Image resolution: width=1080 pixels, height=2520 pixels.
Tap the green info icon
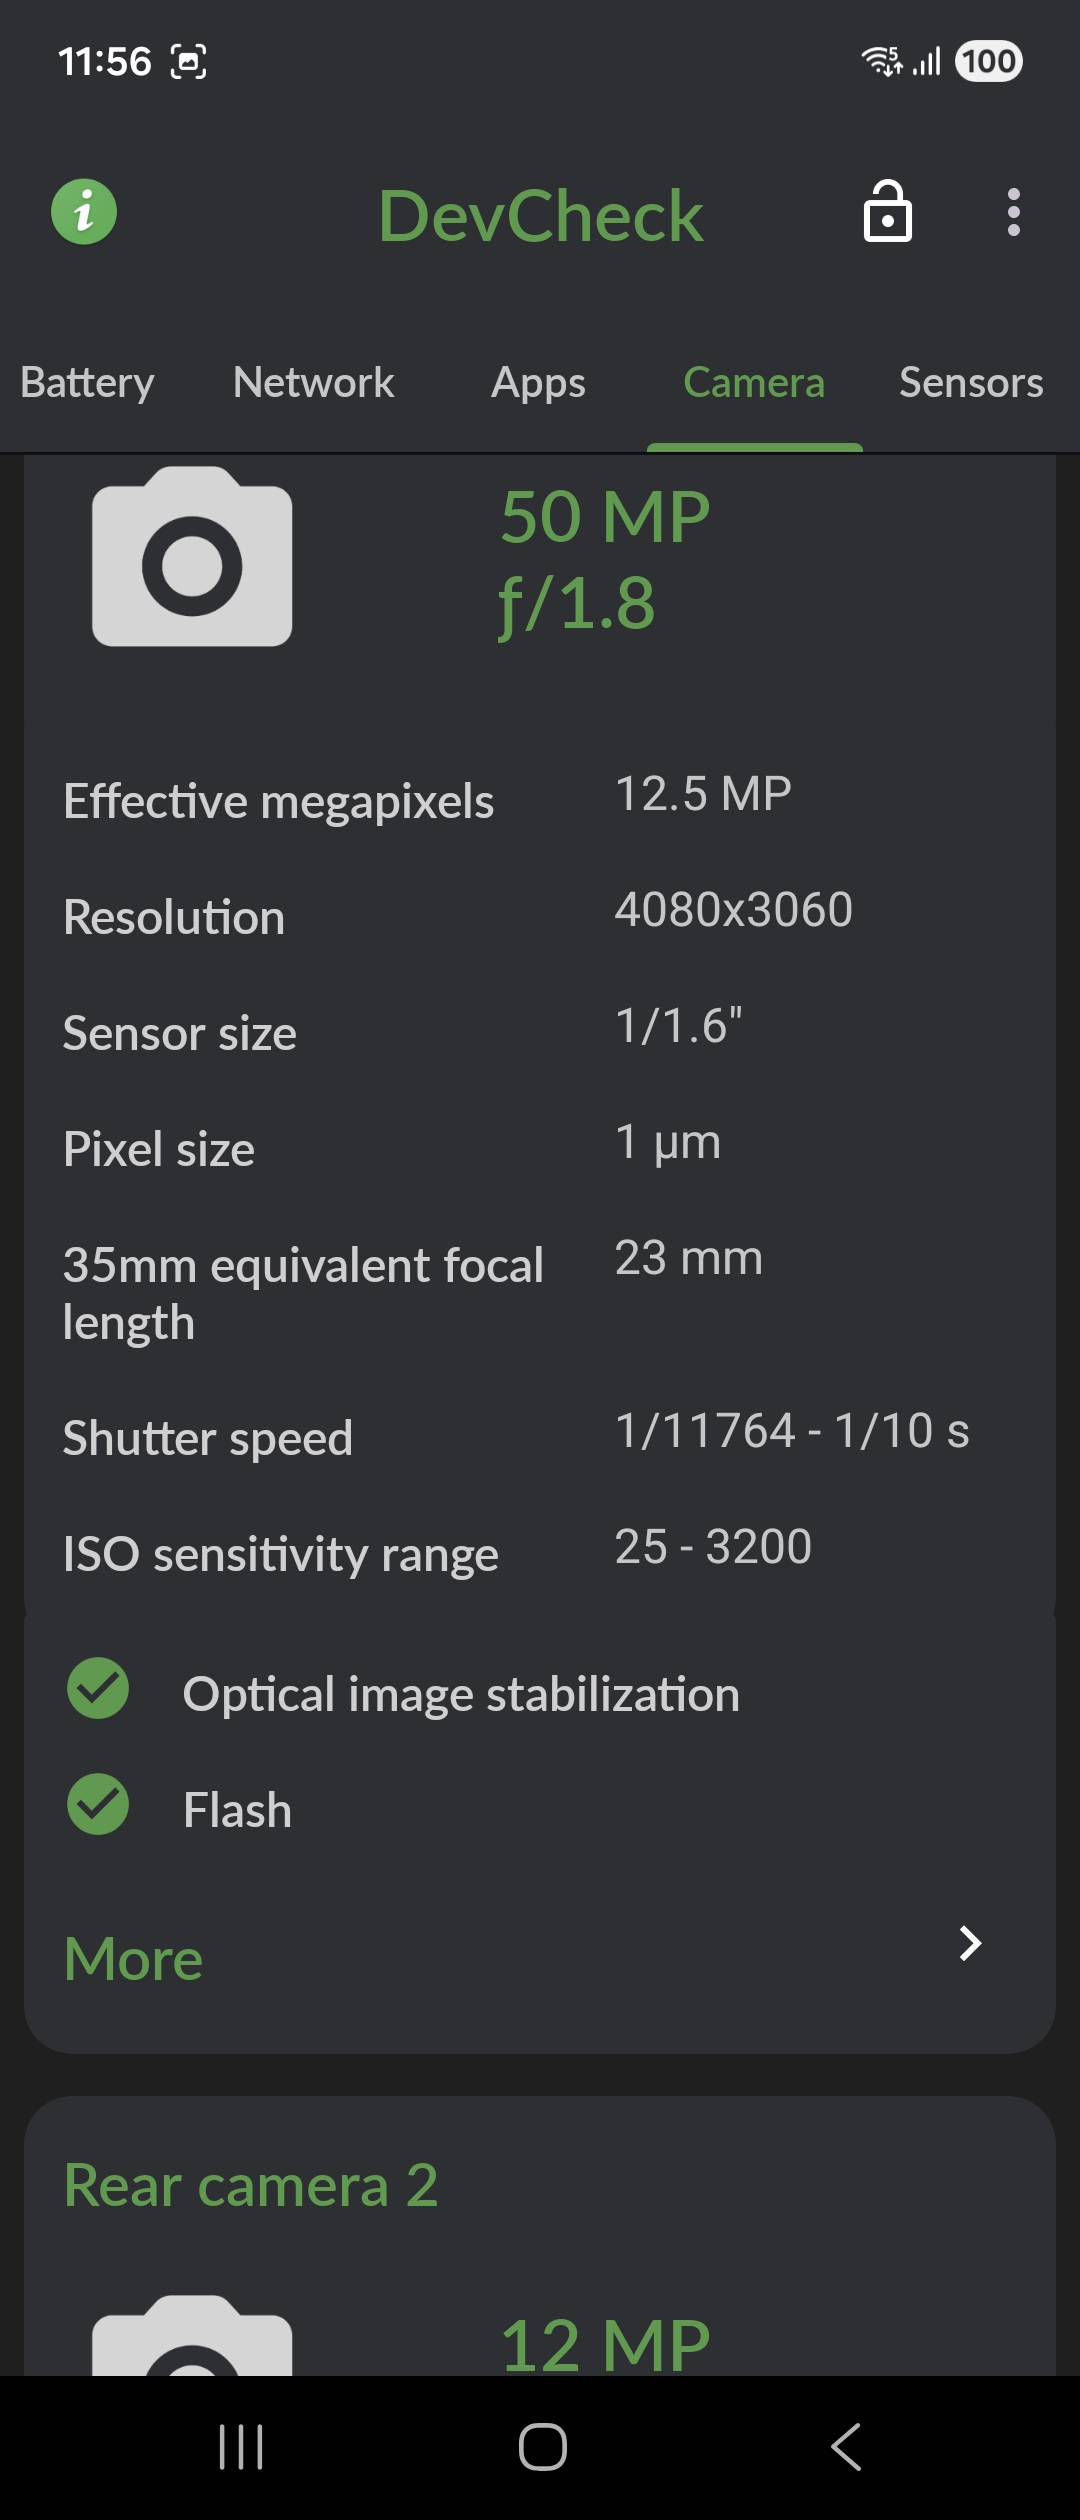pyautogui.click(x=84, y=212)
